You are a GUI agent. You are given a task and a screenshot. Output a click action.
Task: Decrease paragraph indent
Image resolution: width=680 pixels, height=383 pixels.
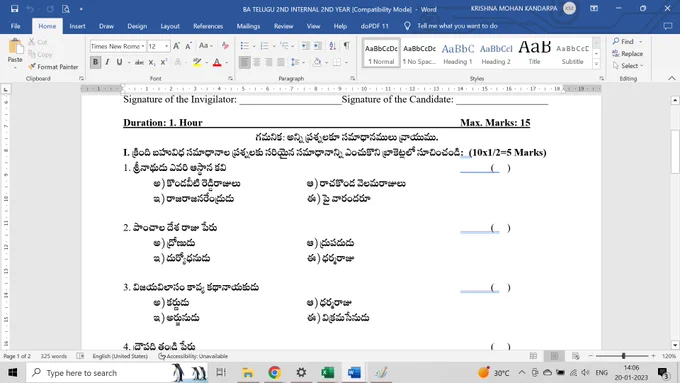(305, 46)
